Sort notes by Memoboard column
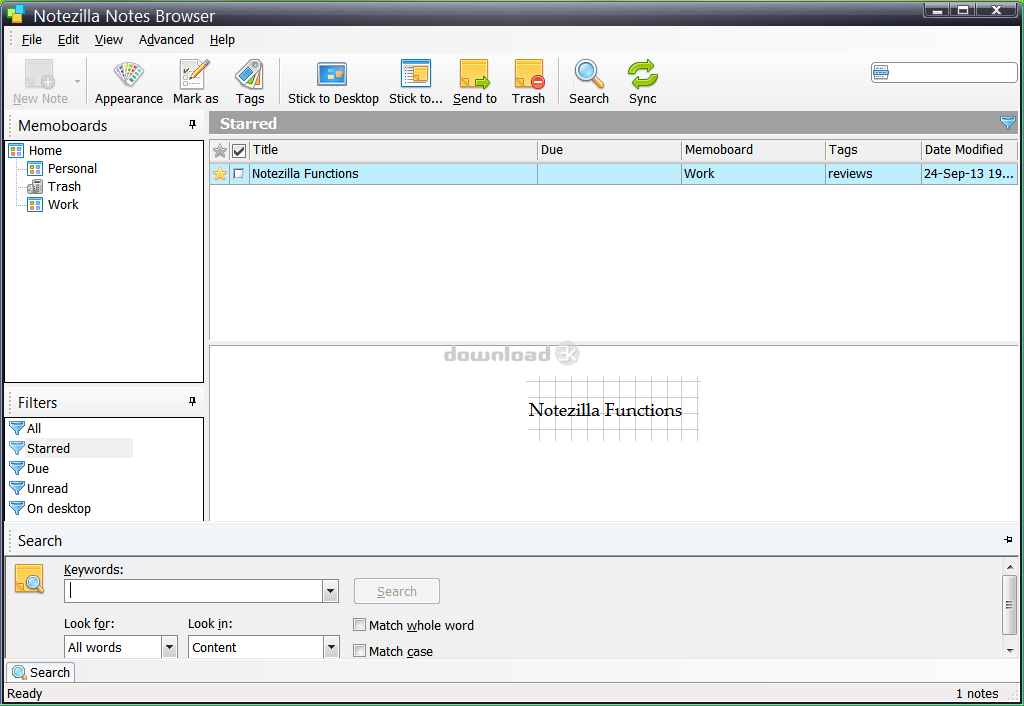Screen dimensions: 1024x706 (753, 150)
